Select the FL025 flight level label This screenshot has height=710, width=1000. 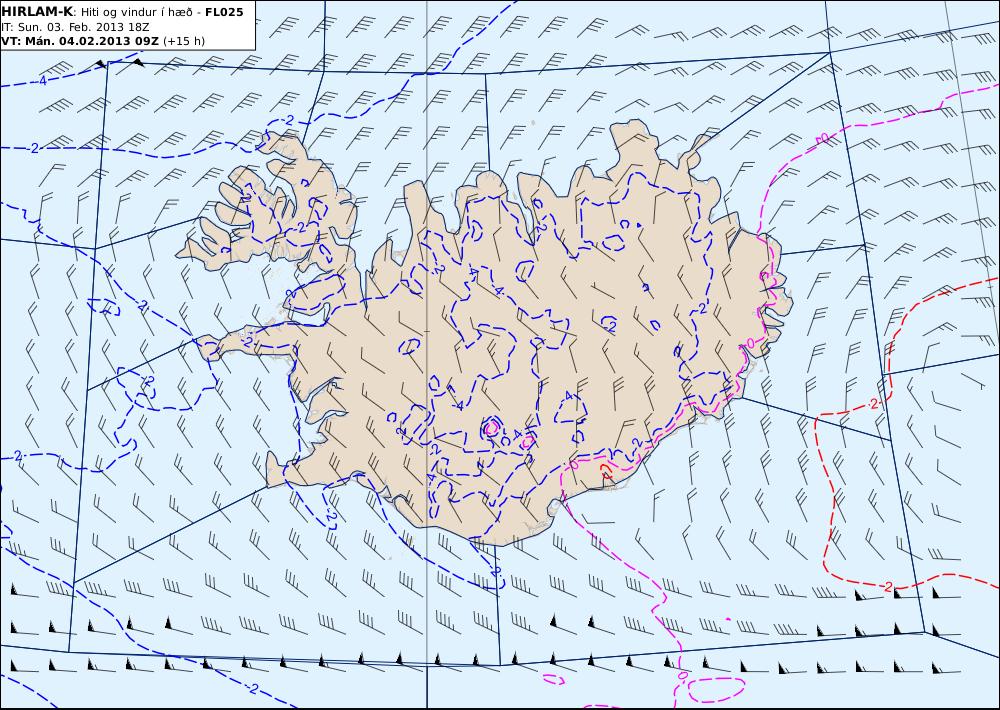click(224, 12)
